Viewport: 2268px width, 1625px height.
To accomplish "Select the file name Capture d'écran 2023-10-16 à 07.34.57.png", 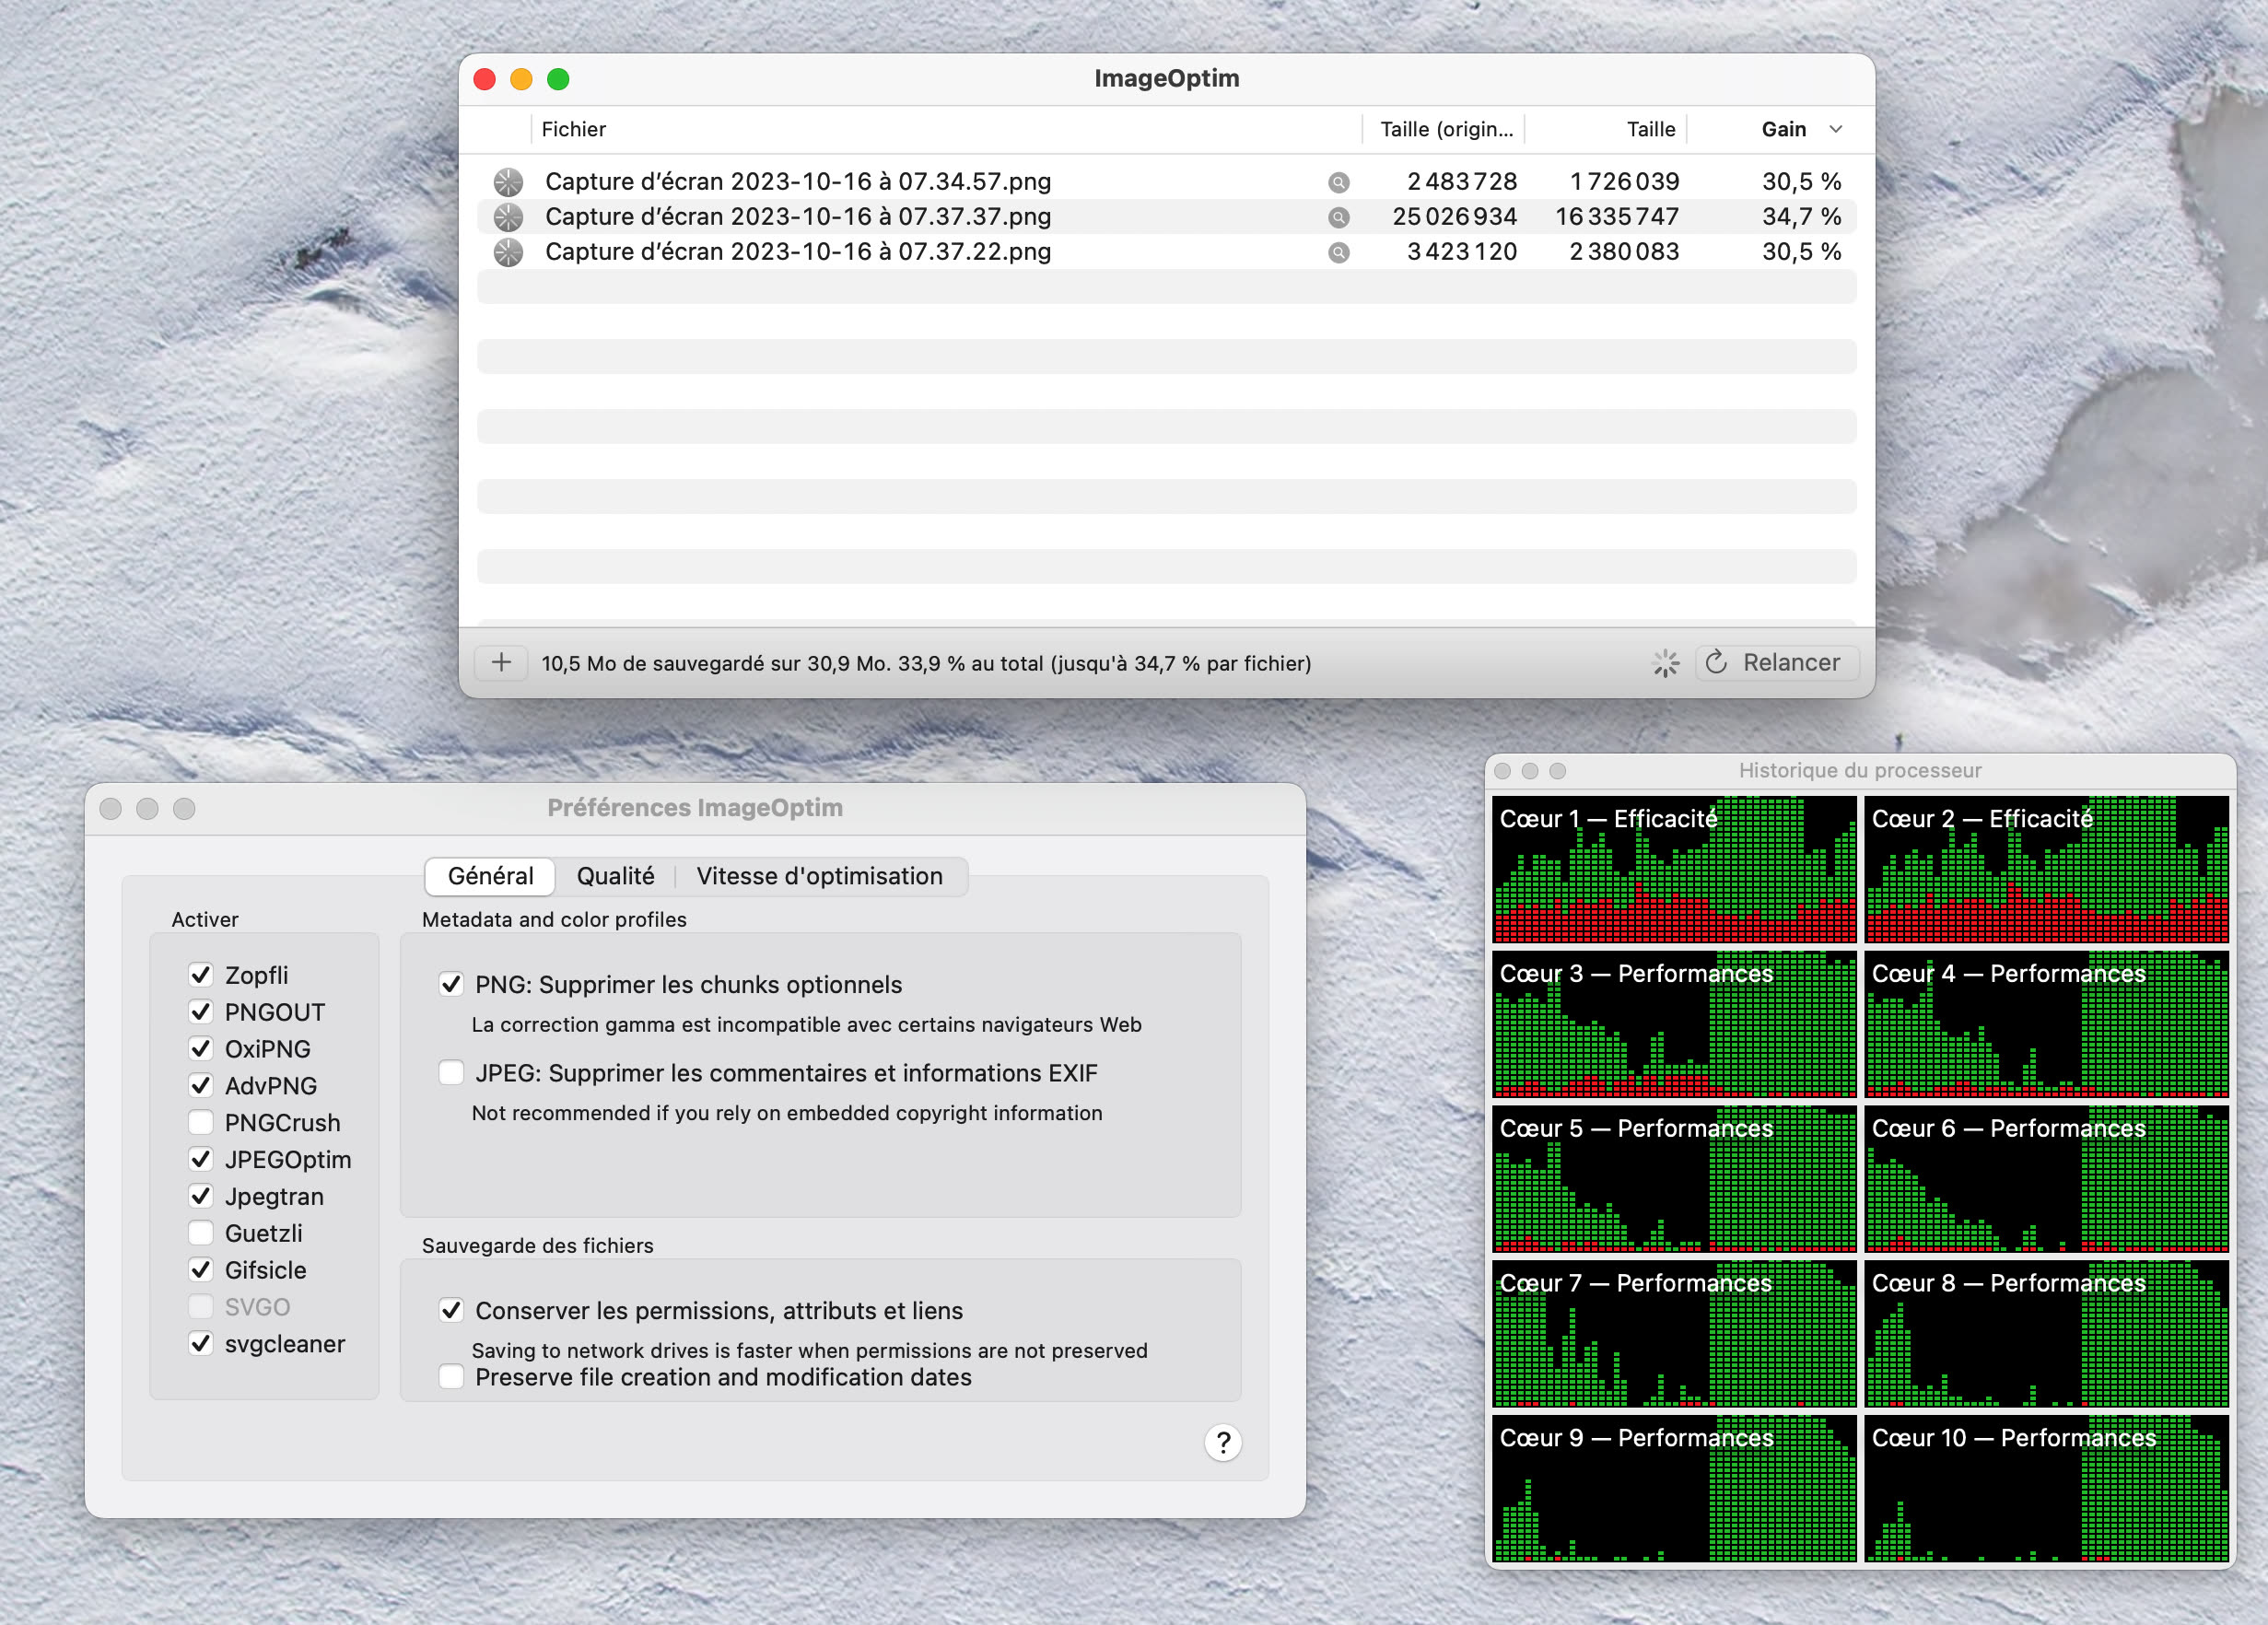I will click(798, 182).
